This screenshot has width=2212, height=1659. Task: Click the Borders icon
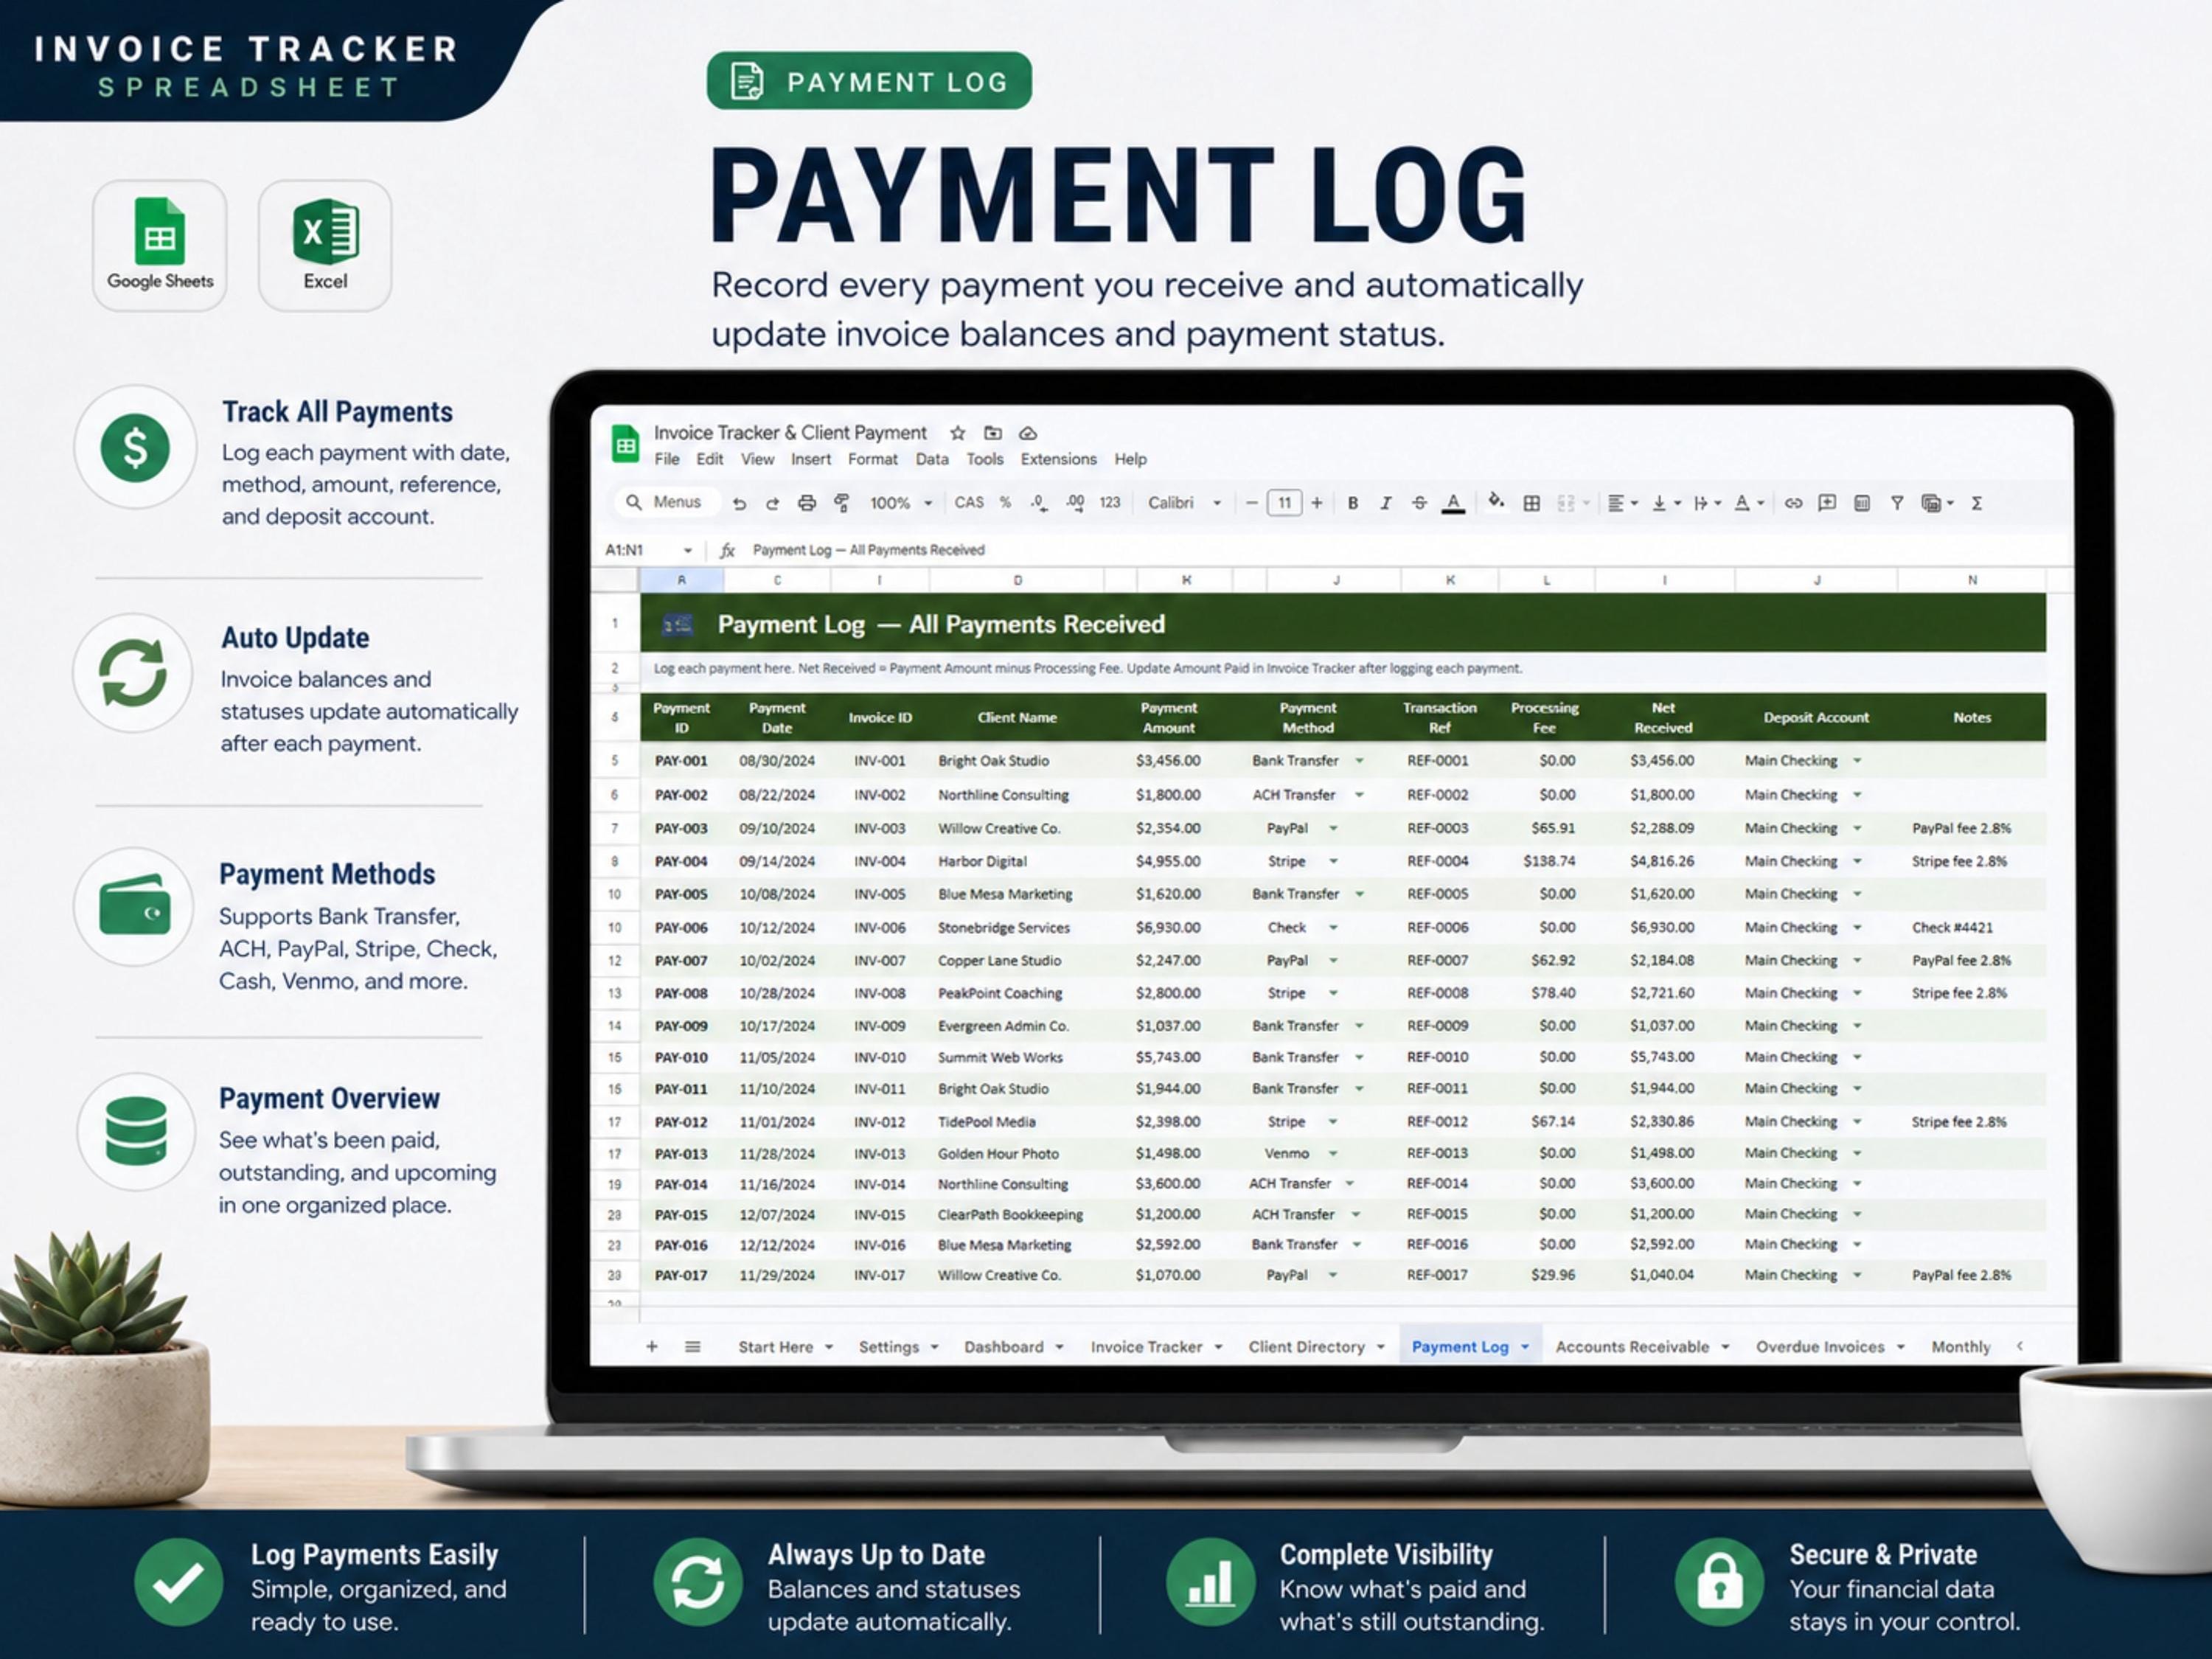[x=1531, y=503]
